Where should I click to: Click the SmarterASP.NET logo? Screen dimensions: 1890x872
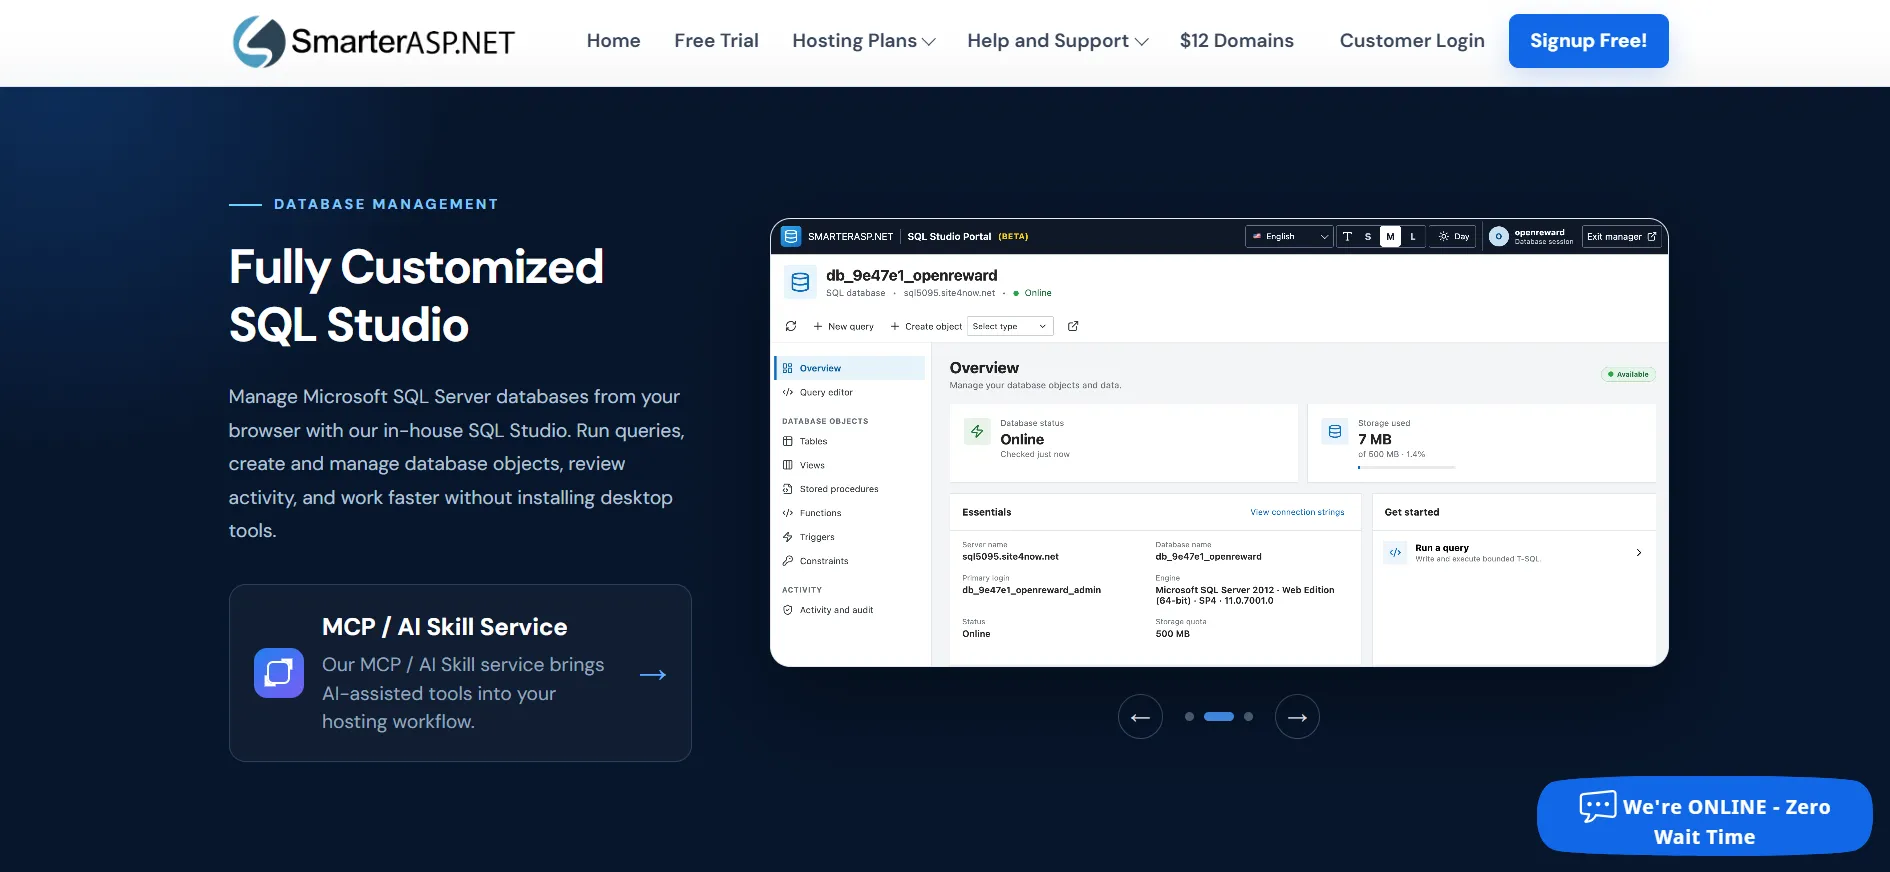[373, 41]
